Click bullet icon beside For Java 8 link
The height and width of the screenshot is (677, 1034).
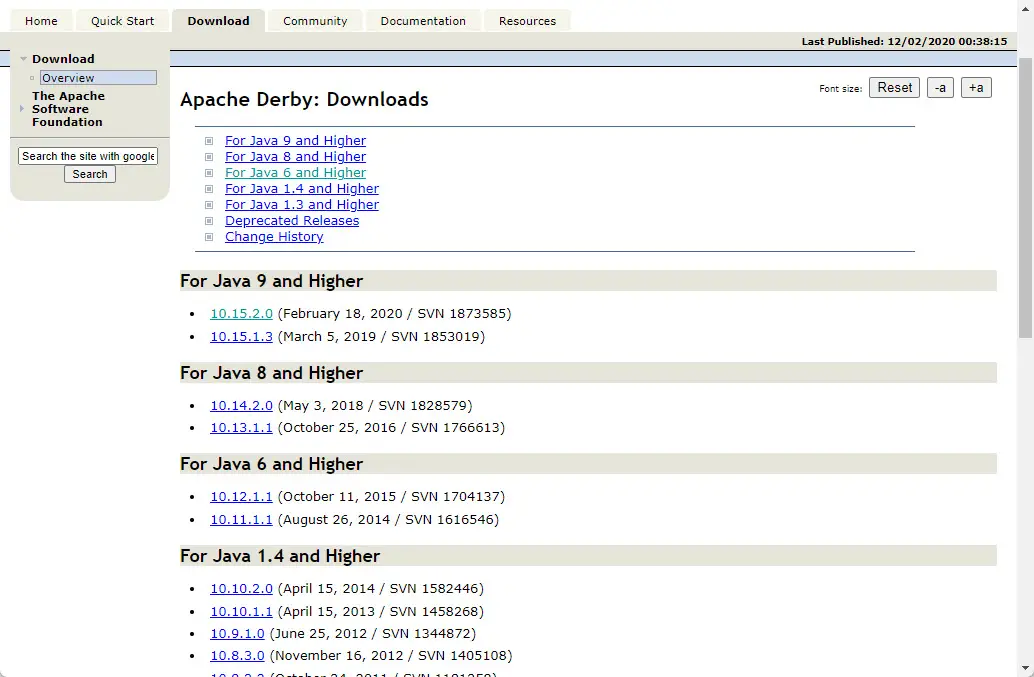(209, 157)
